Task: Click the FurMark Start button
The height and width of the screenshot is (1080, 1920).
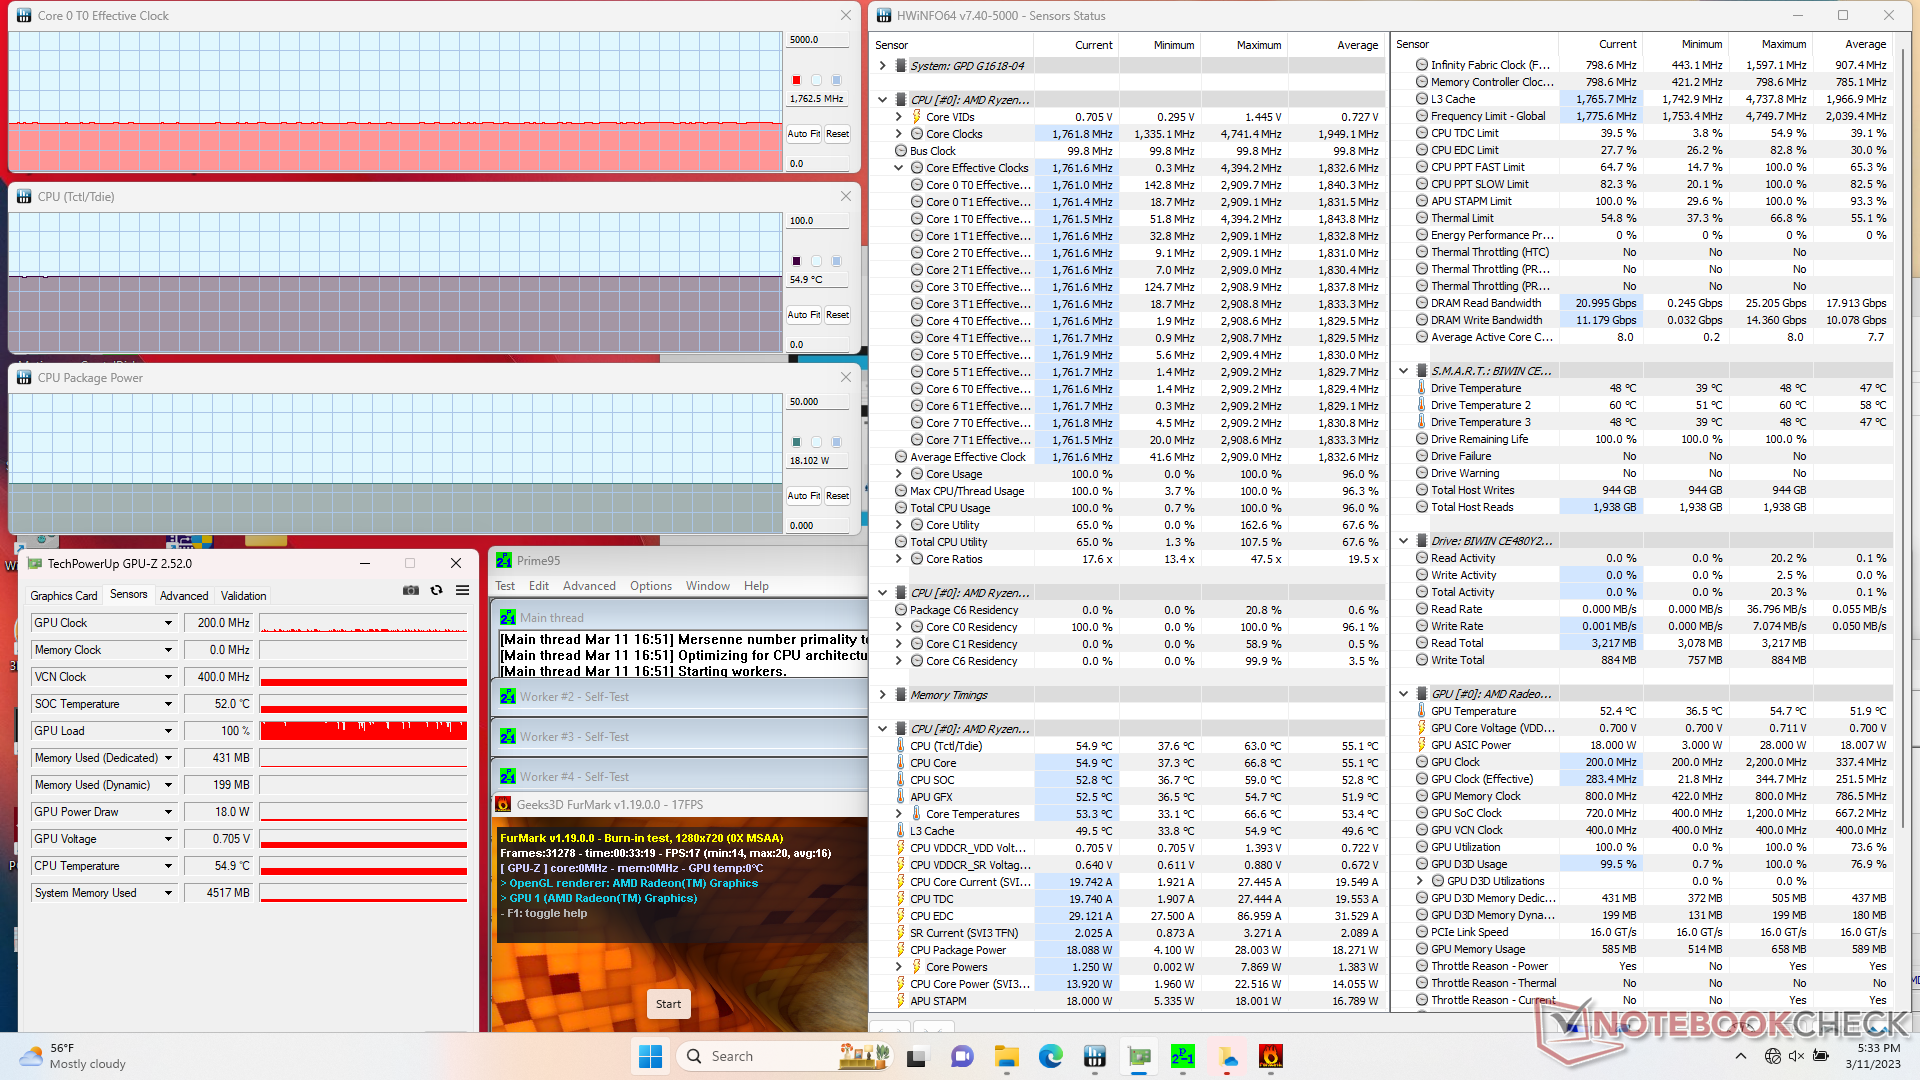Action: 668,1004
